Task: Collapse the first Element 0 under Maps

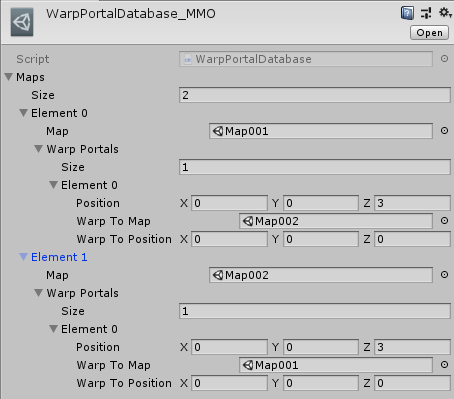Action: (23, 113)
